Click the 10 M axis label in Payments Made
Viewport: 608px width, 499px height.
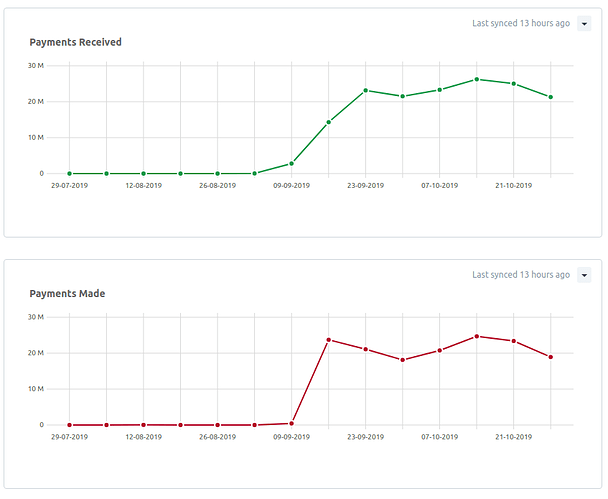(x=36, y=389)
